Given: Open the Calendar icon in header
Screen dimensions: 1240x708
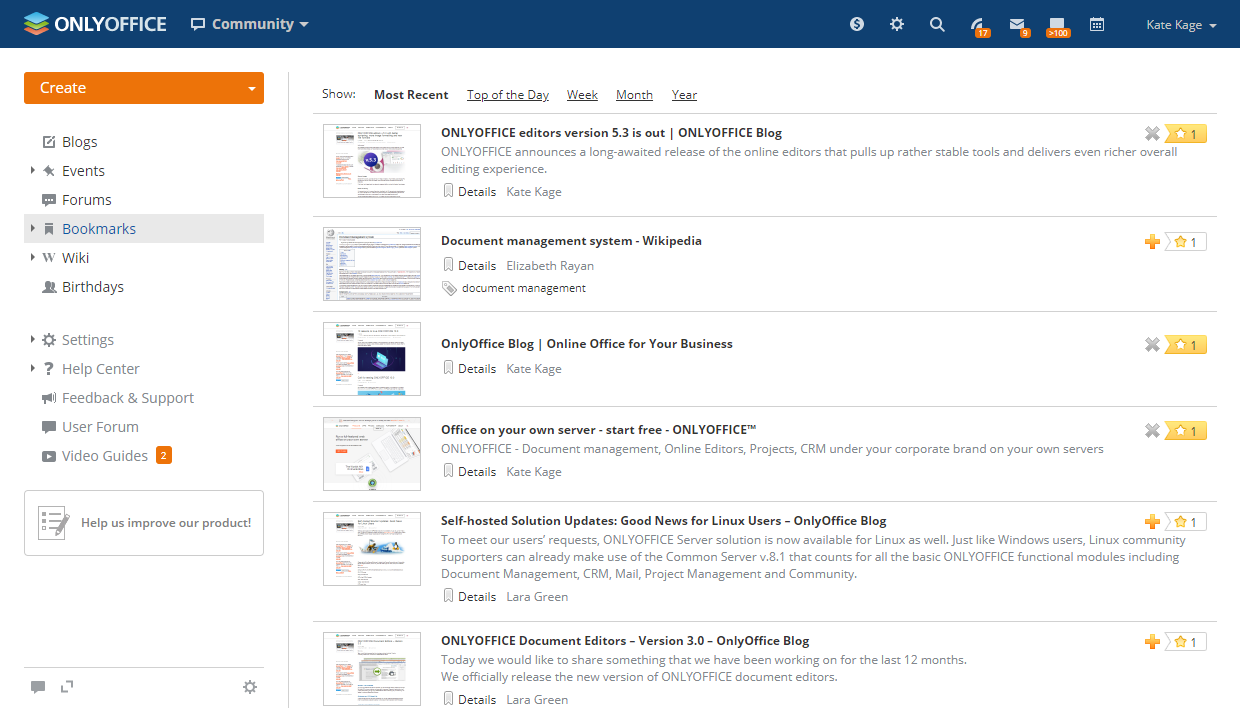Looking at the screenshot, I should (x=1097, y=24).
